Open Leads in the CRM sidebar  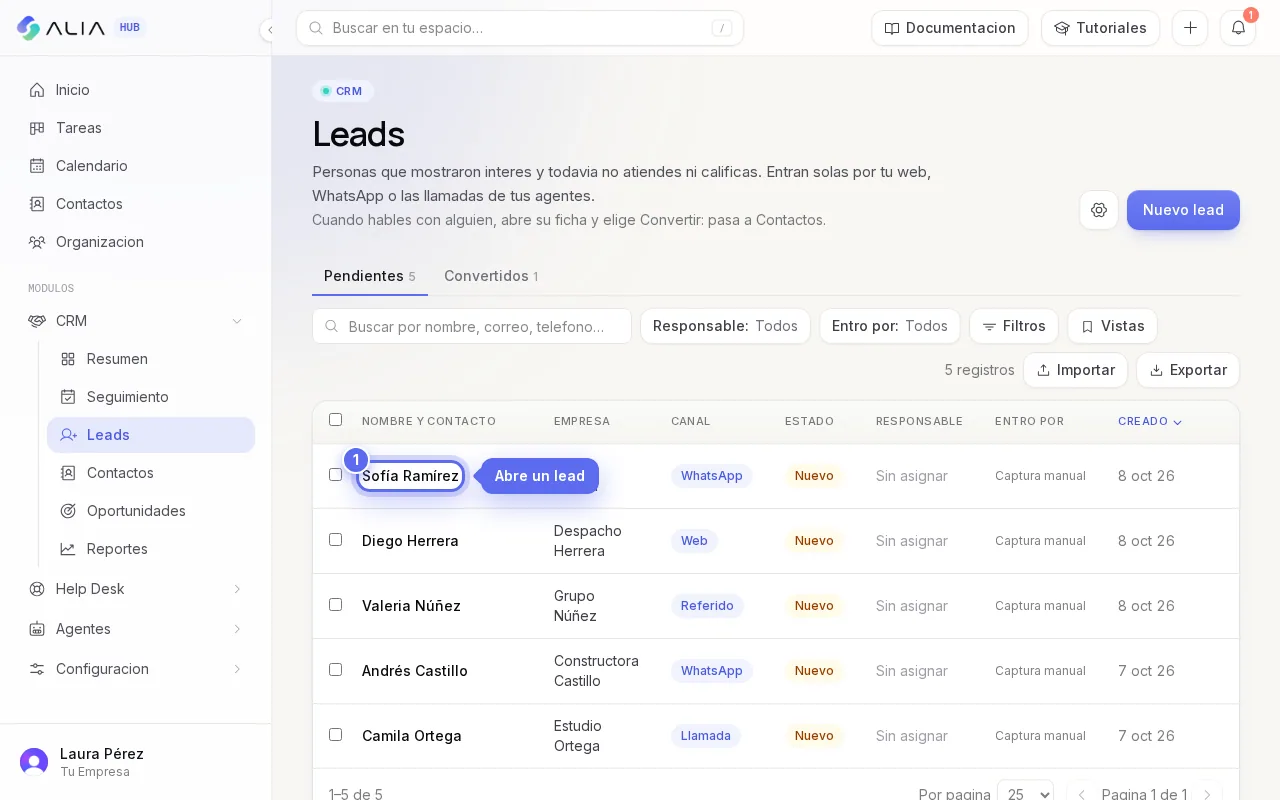pos(151,435)
